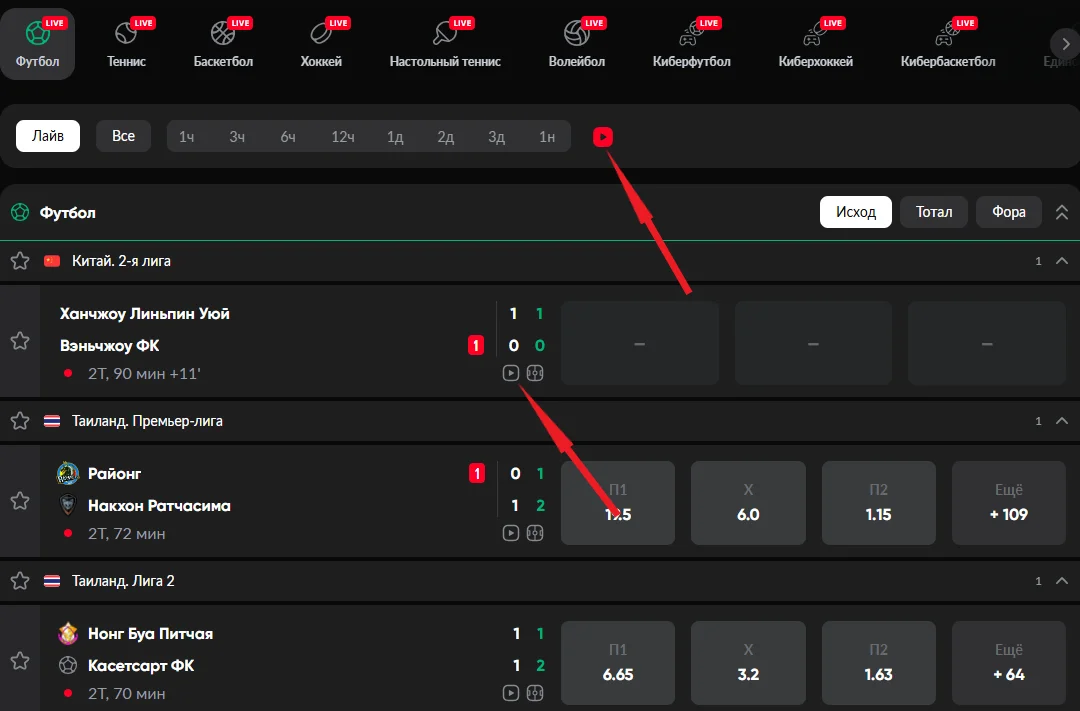Screen dimensions: 1080x711
Task: Switch to the Фора market tab
Action: [x=1008, y=212]
